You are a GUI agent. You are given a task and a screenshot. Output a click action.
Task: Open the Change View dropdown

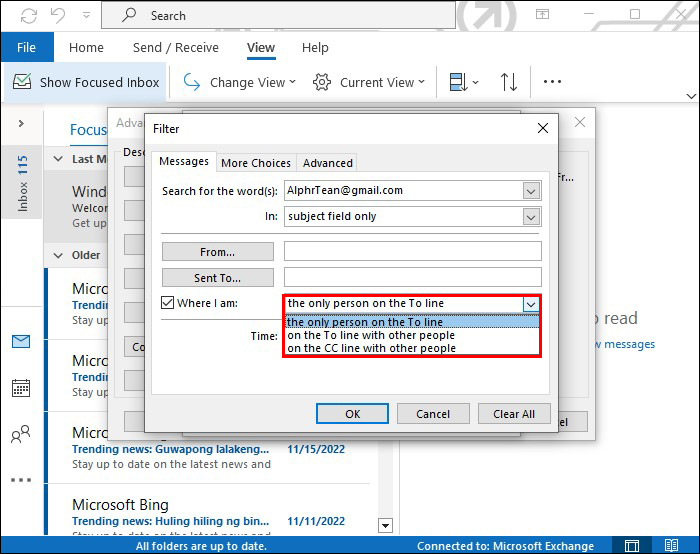click(240, 83)
